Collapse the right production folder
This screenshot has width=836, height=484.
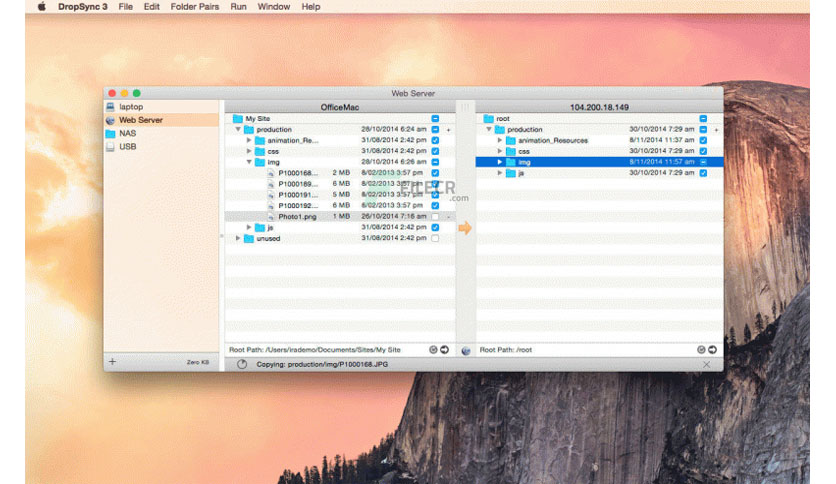coord(488,130)
